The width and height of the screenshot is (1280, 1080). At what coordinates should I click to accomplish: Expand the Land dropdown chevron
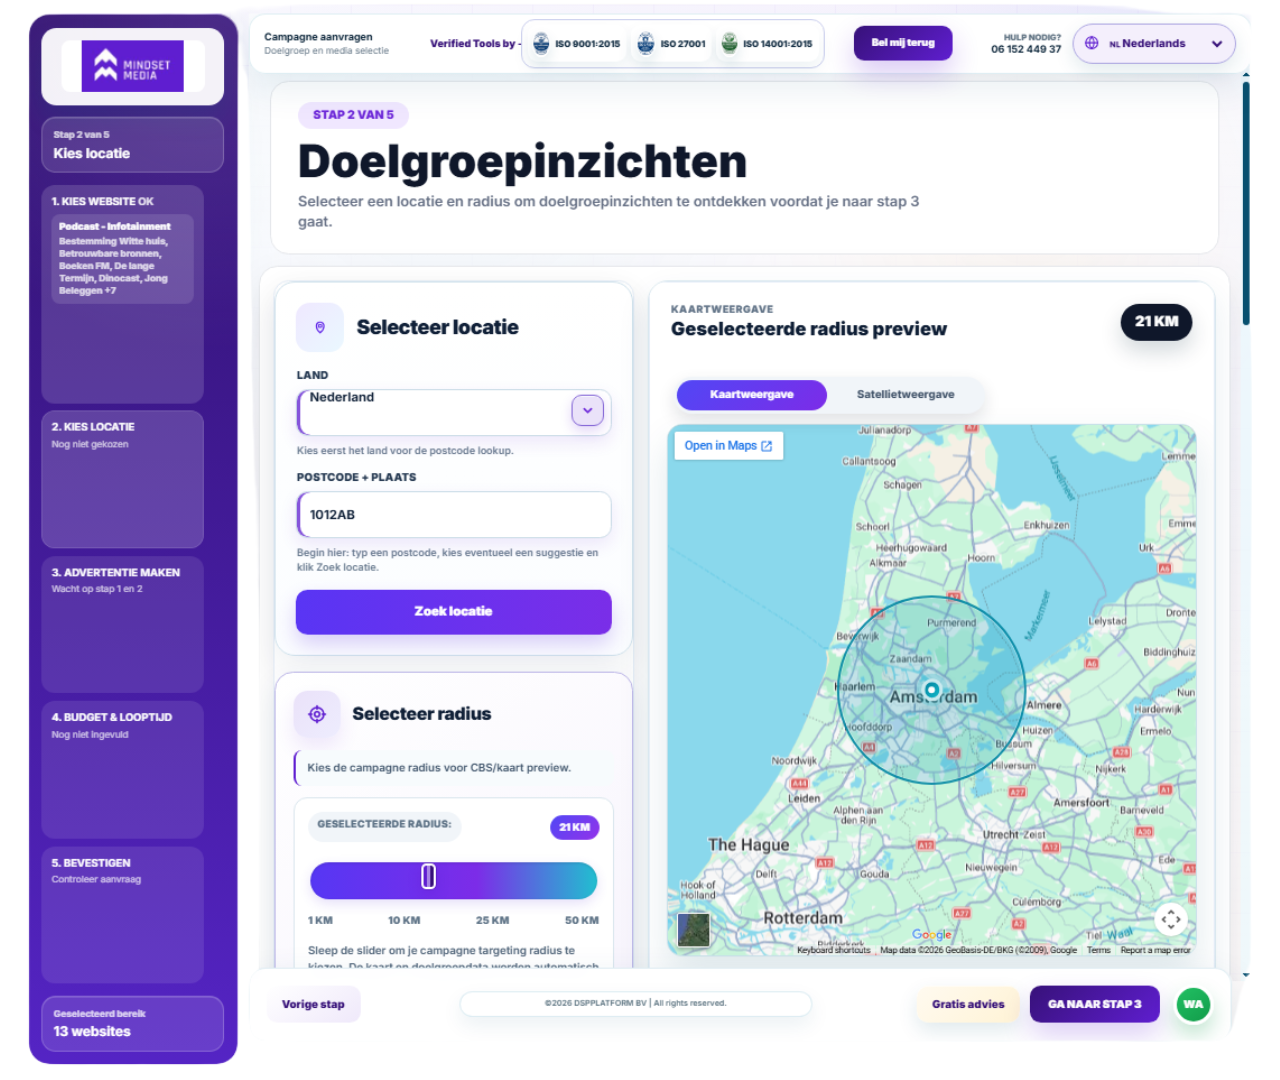tap(588, 410)
